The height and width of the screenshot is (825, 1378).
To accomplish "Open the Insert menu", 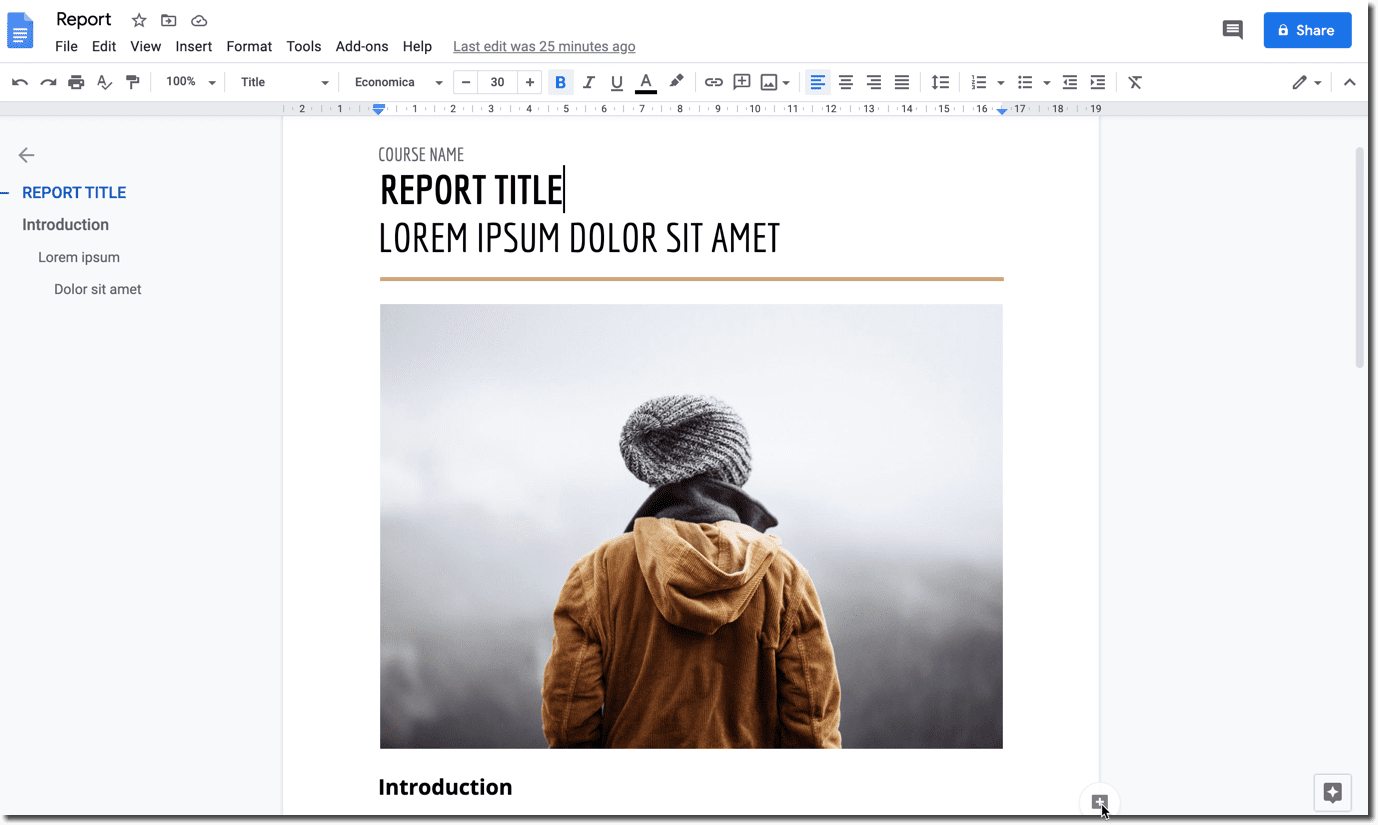I will (194, 46).
